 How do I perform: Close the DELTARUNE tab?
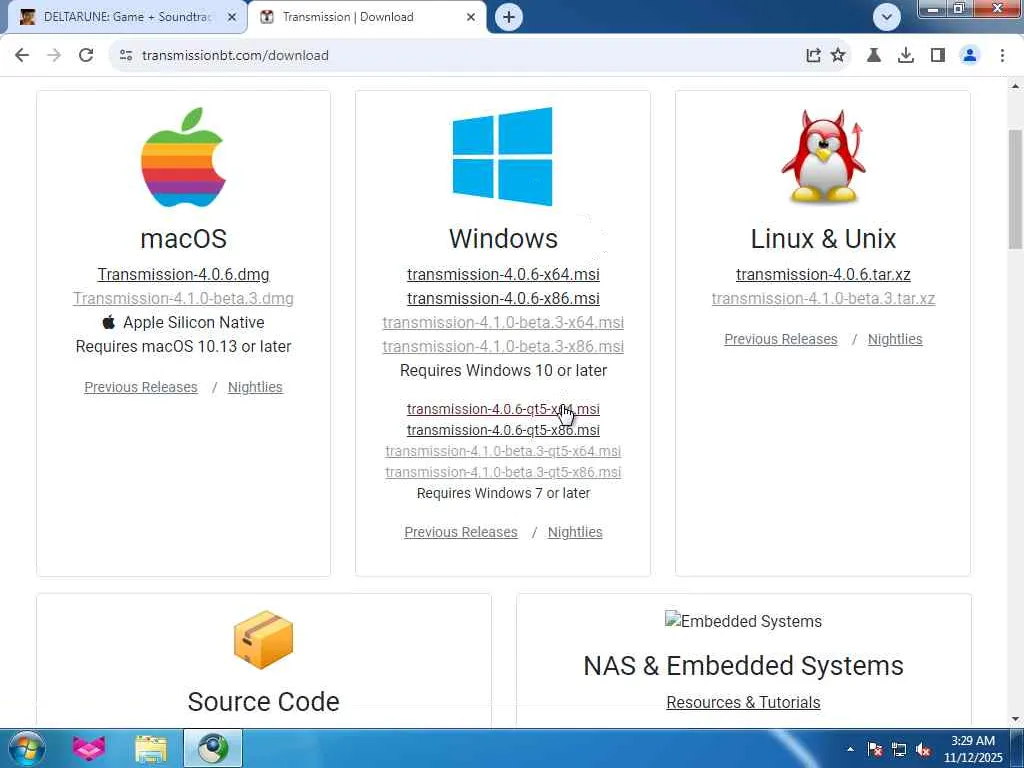(232, 17)
